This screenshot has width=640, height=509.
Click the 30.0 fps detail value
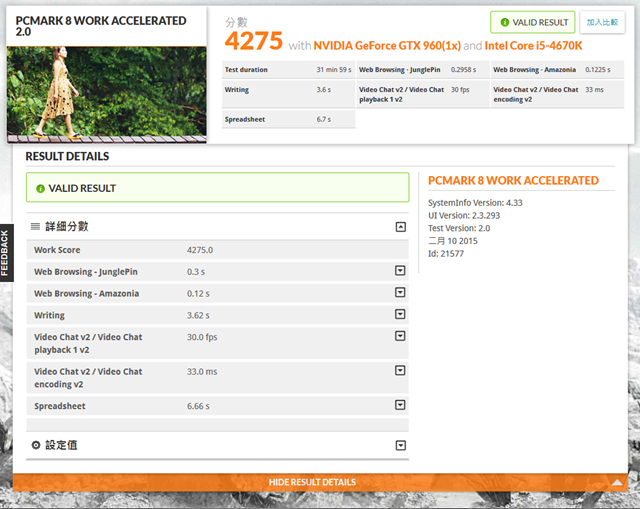pos(202,337)
